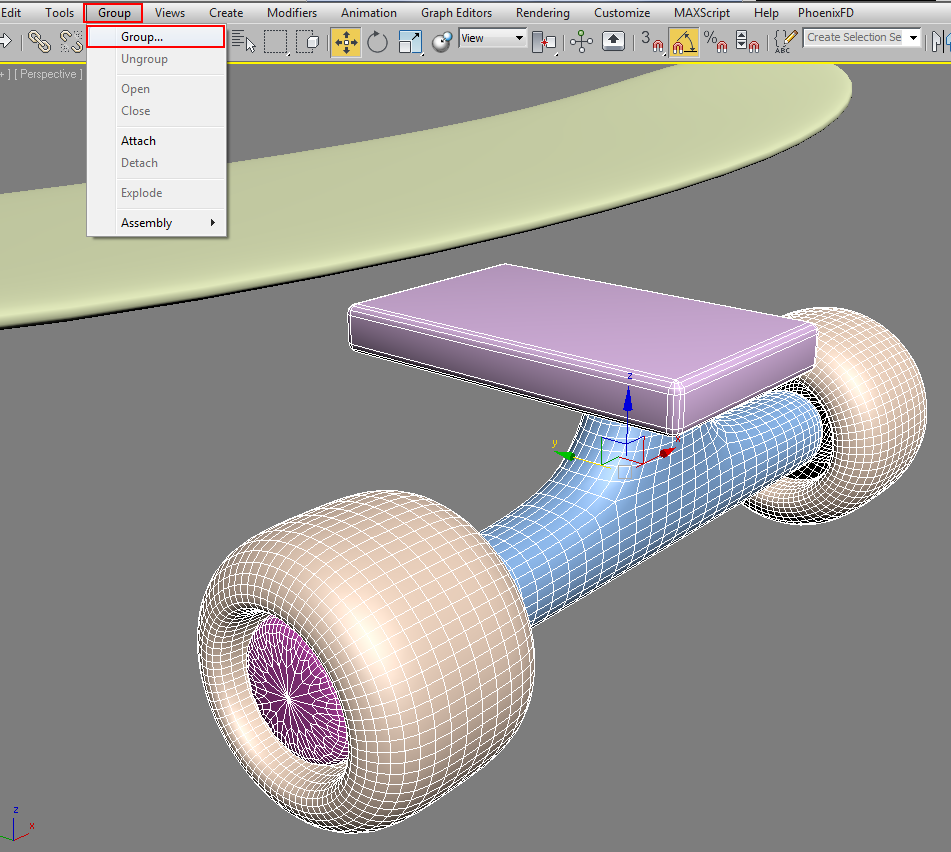
Task: Open the Help menu
Action: pos(766,13)
